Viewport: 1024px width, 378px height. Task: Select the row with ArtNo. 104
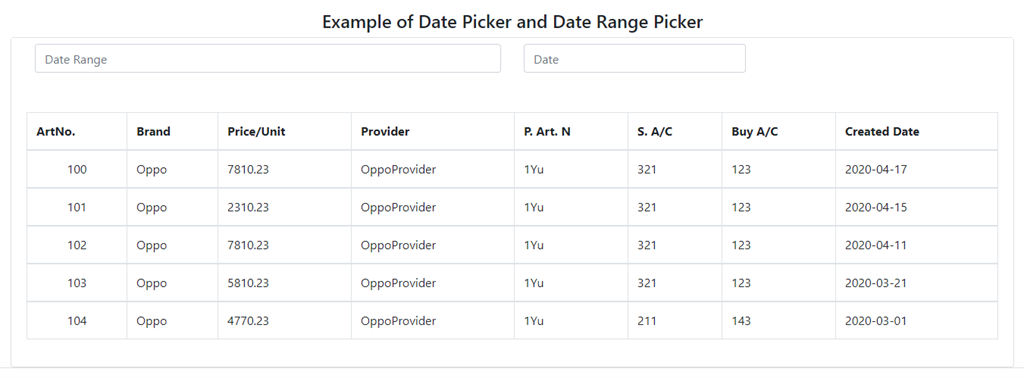click(x=512, y=321)
